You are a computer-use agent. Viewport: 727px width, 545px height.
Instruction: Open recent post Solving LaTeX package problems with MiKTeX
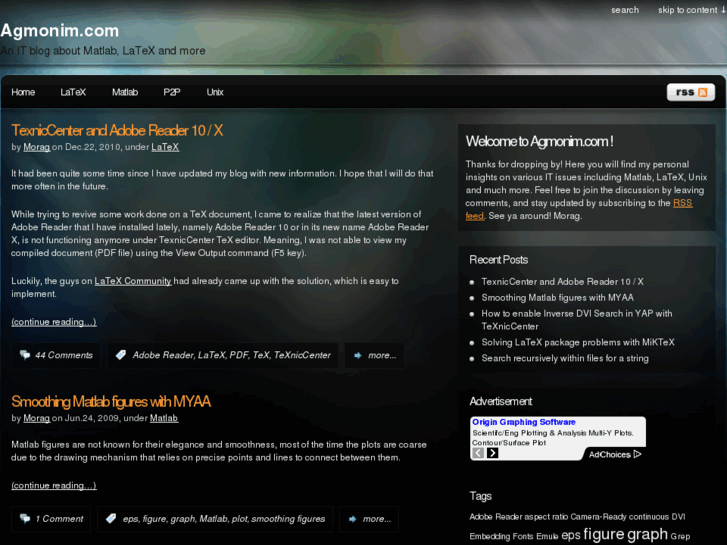tap(578, 342)
